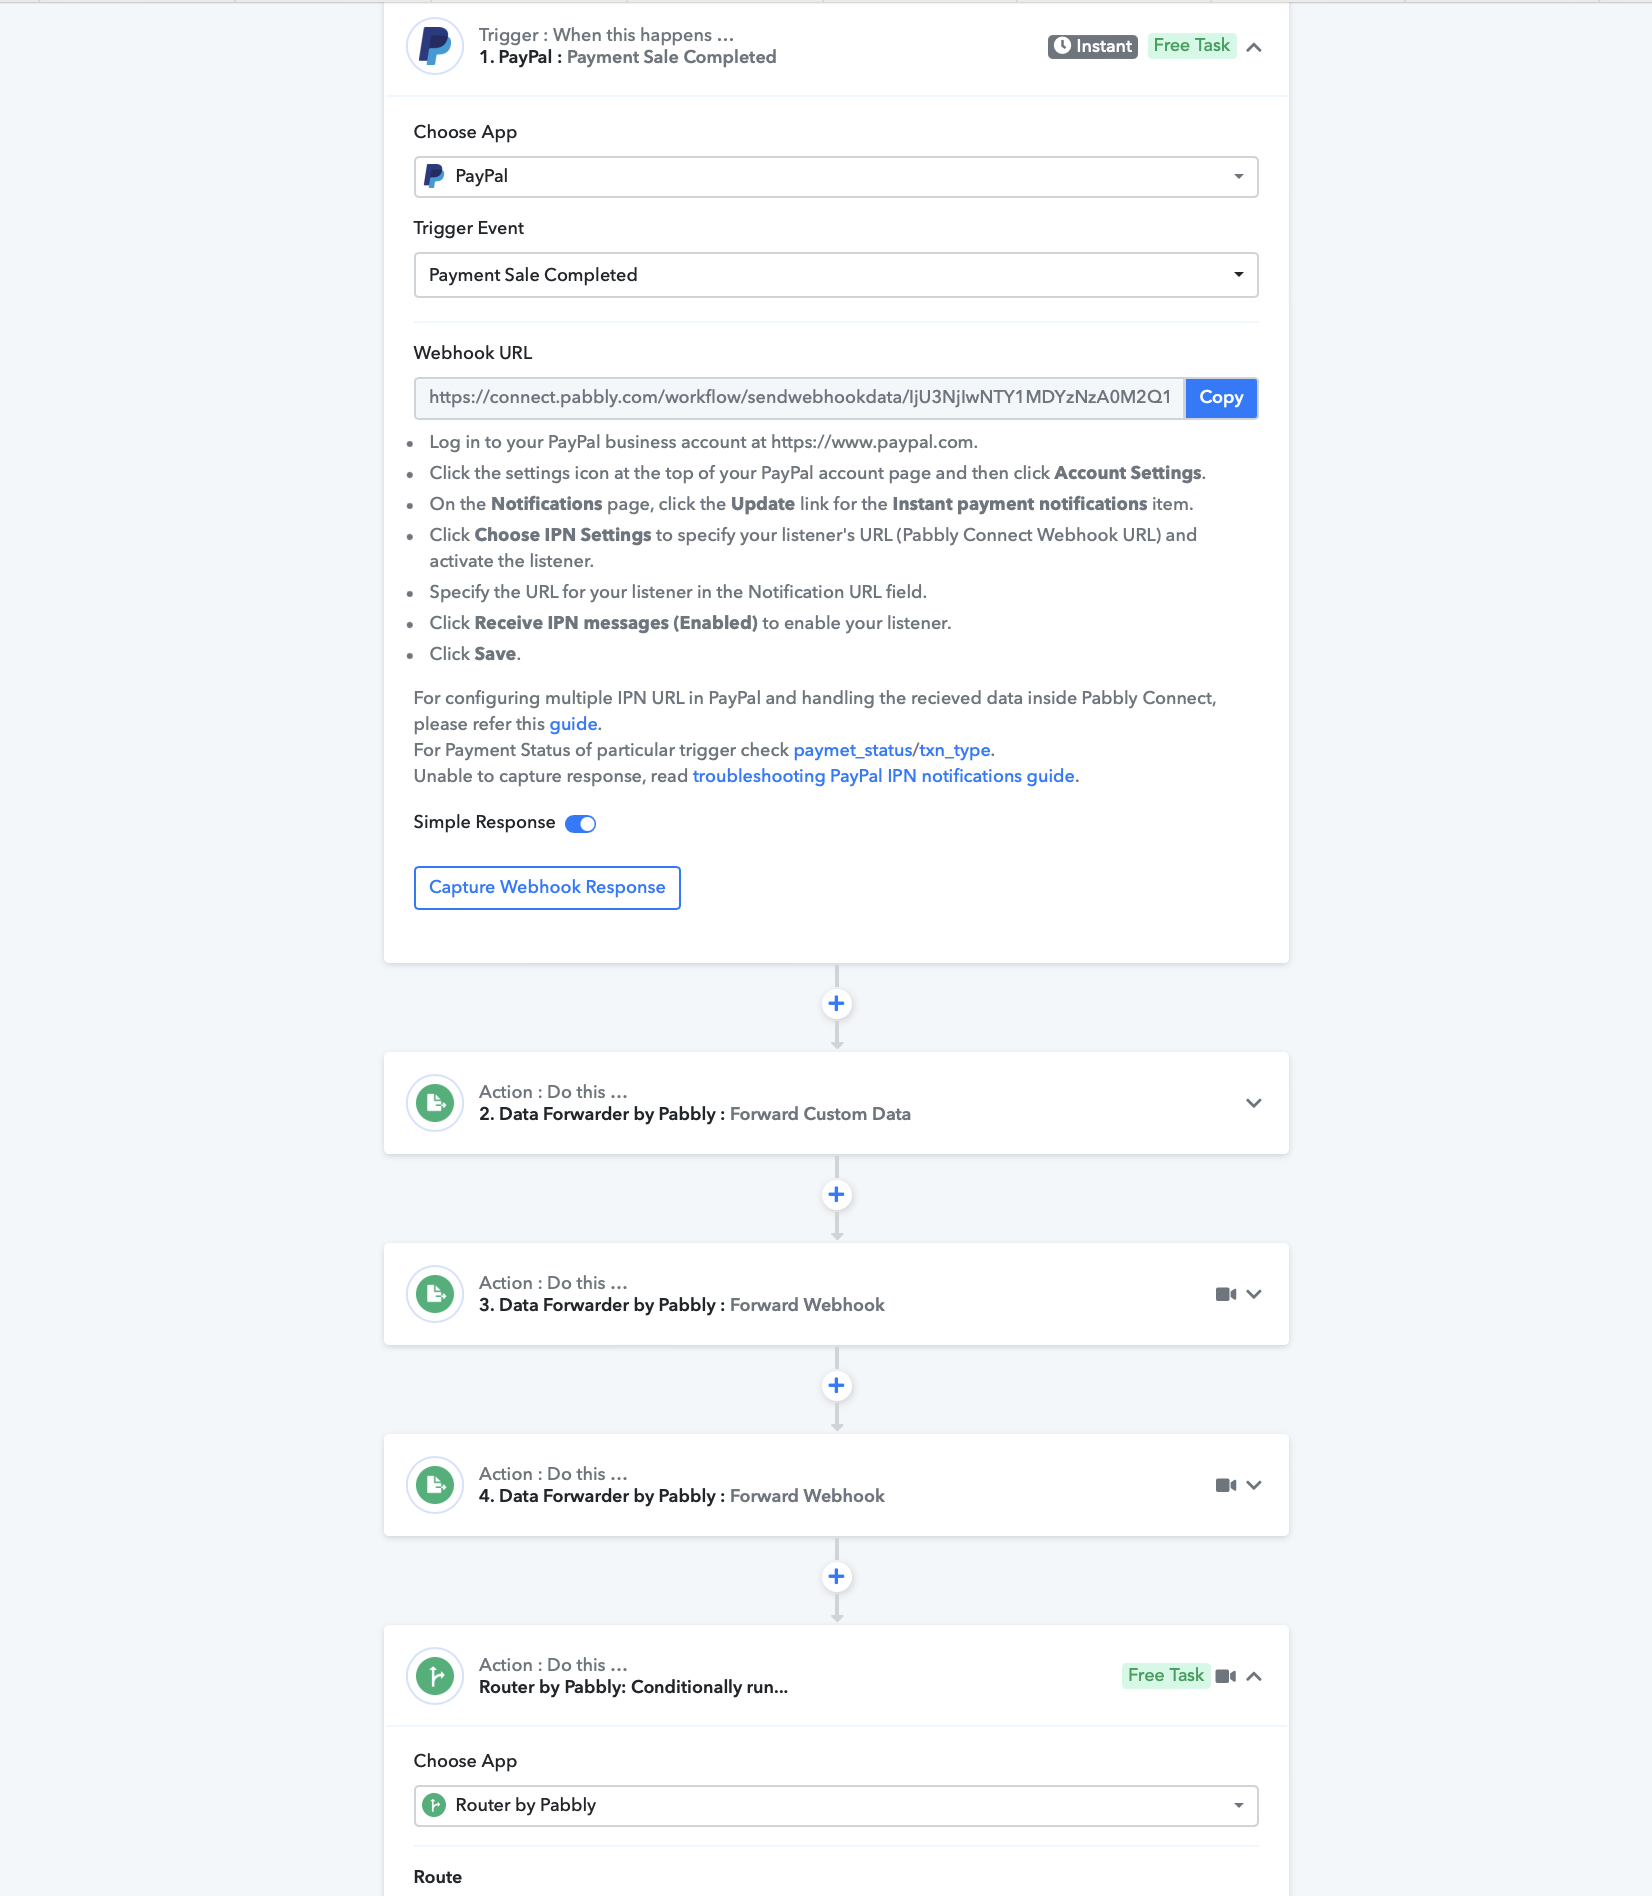Open the PayPal Choose App dropdown

pos(836,177)
